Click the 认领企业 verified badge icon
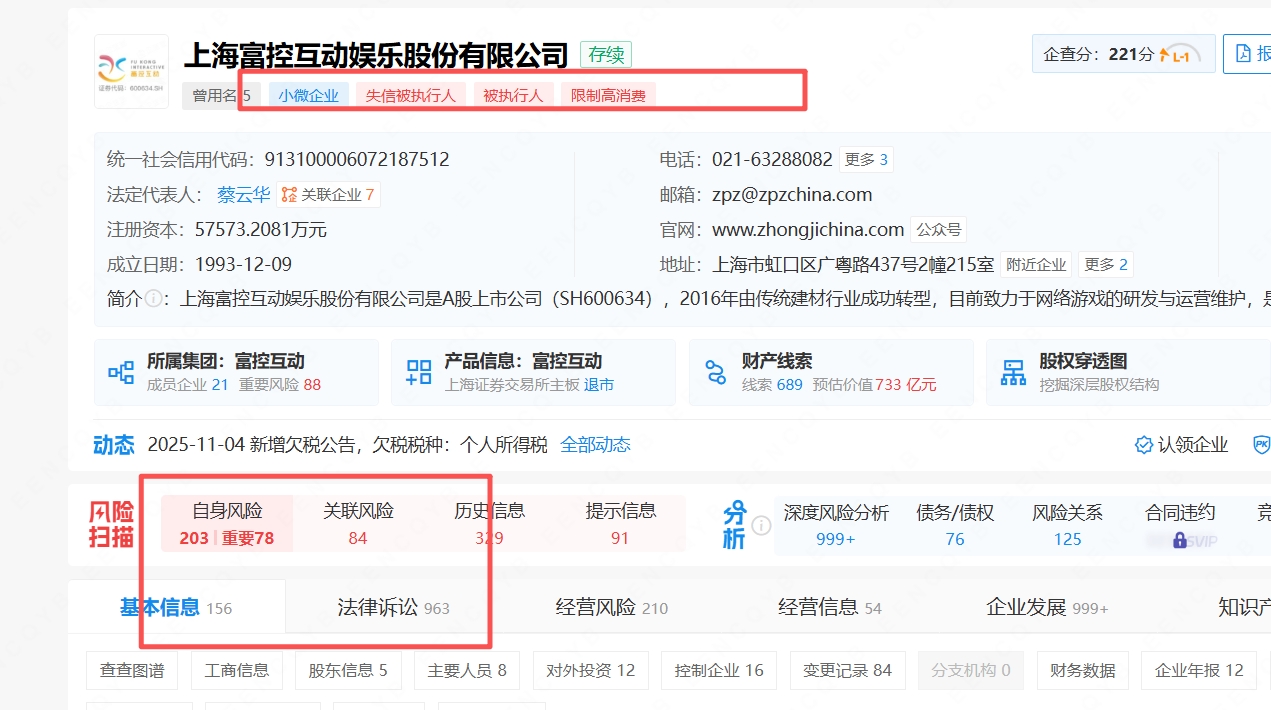The height and width of the screenshot is (710, 1271). click(1144, 445)
